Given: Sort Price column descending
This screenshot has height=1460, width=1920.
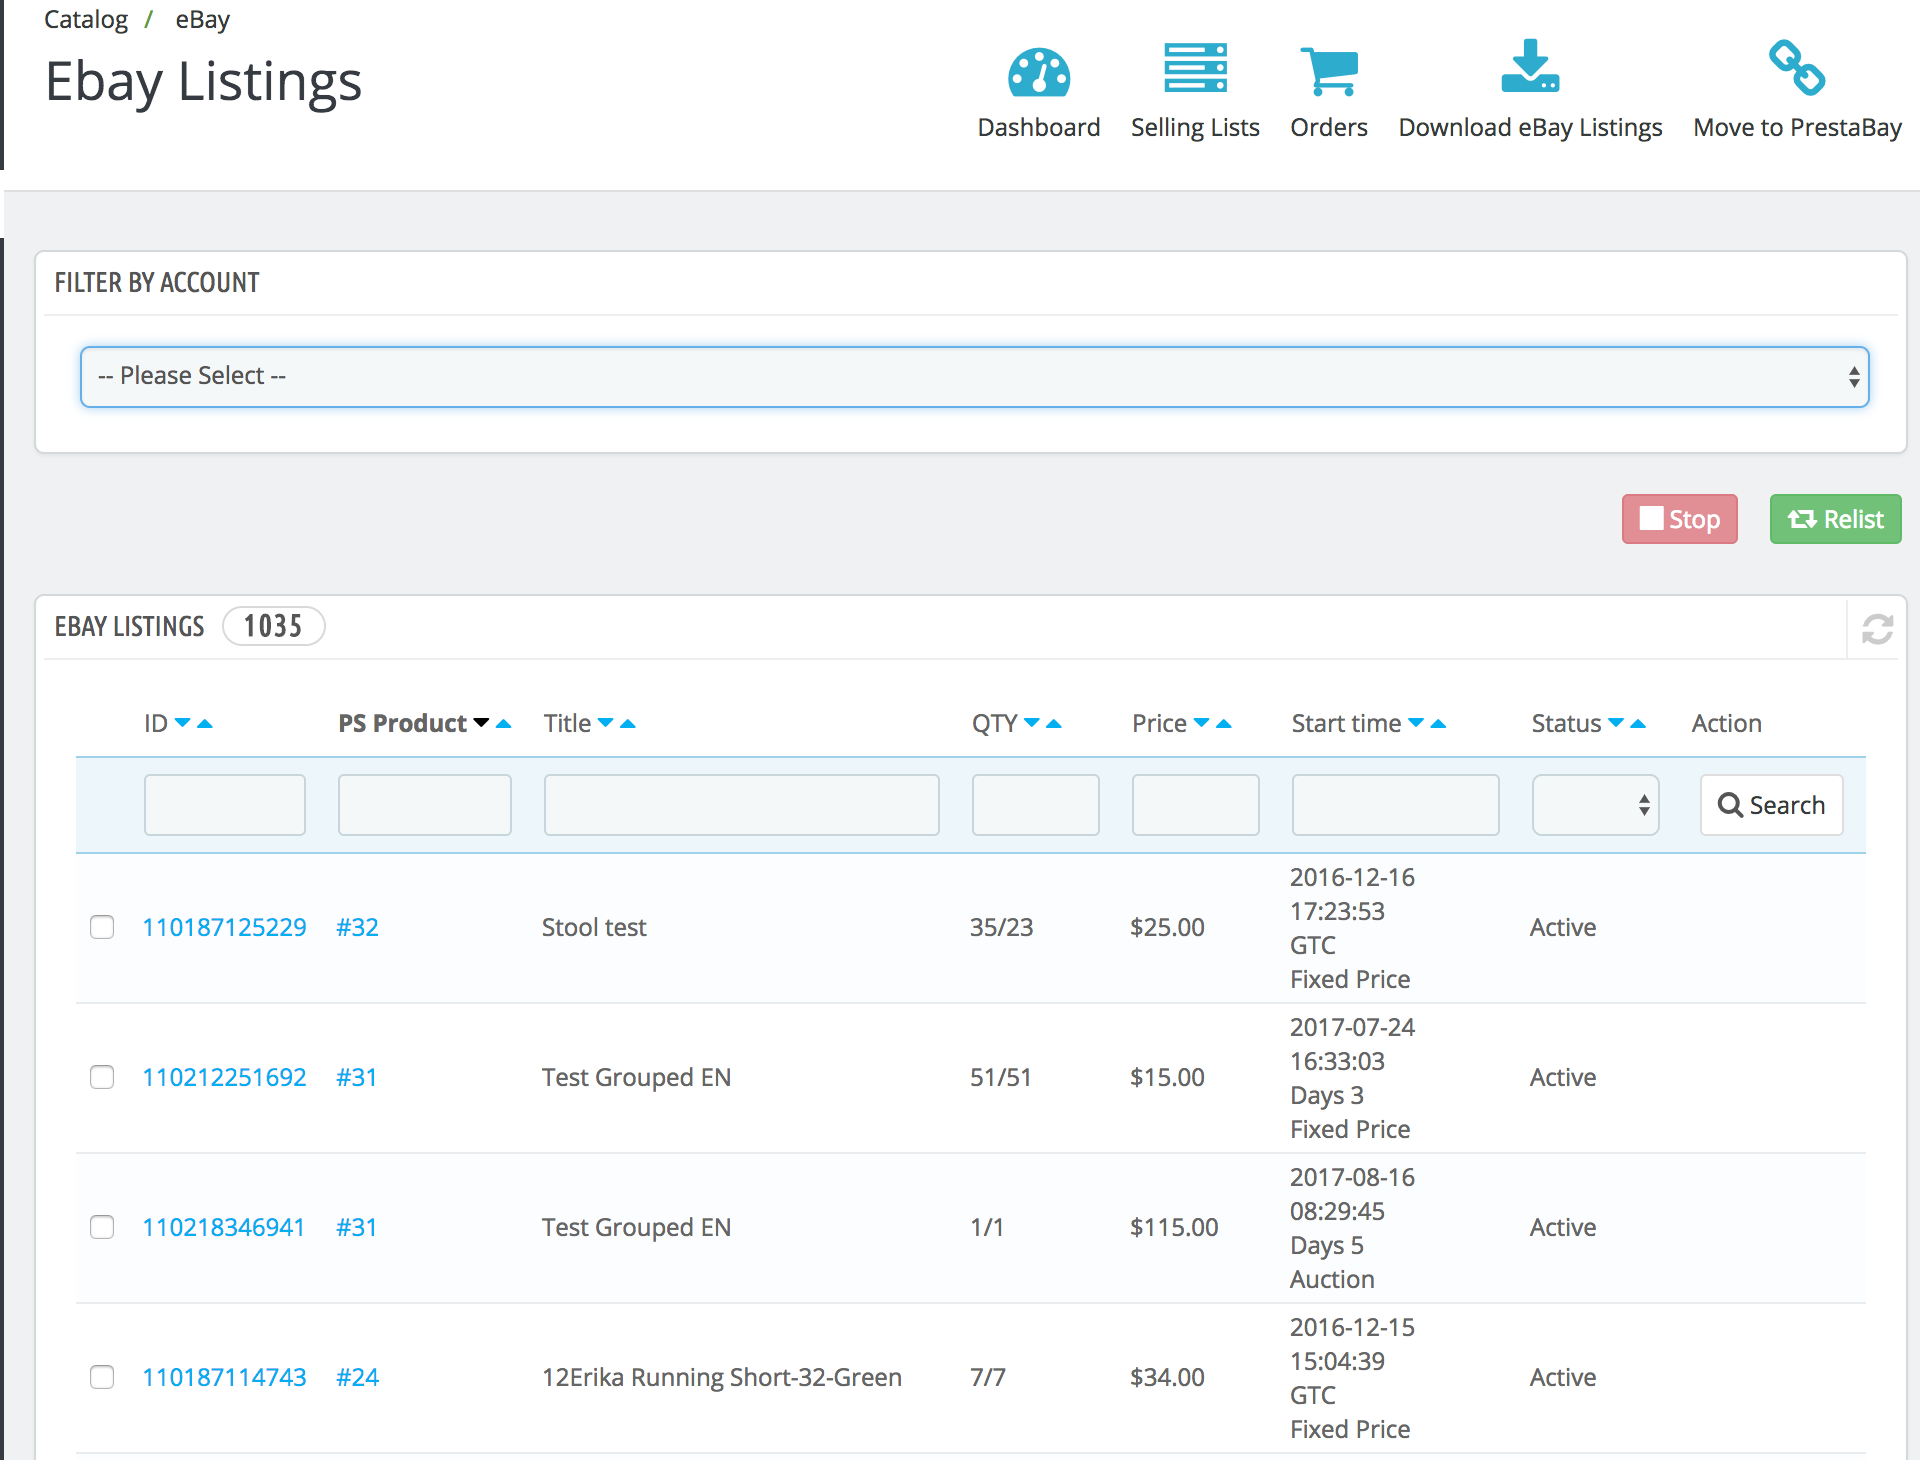Looking at the screenshot, I should tap(1202, 722).
